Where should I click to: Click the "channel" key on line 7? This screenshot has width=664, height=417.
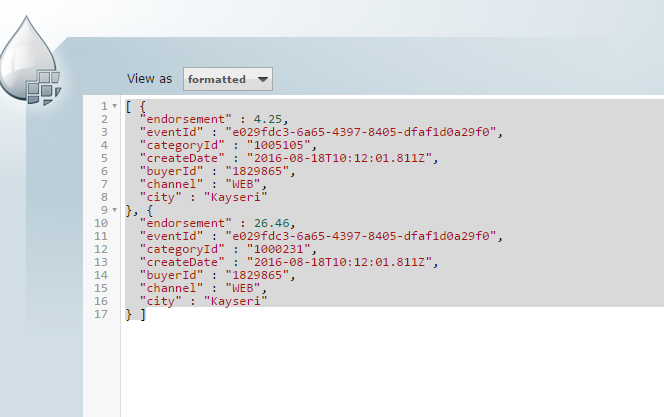pos(171,184)
